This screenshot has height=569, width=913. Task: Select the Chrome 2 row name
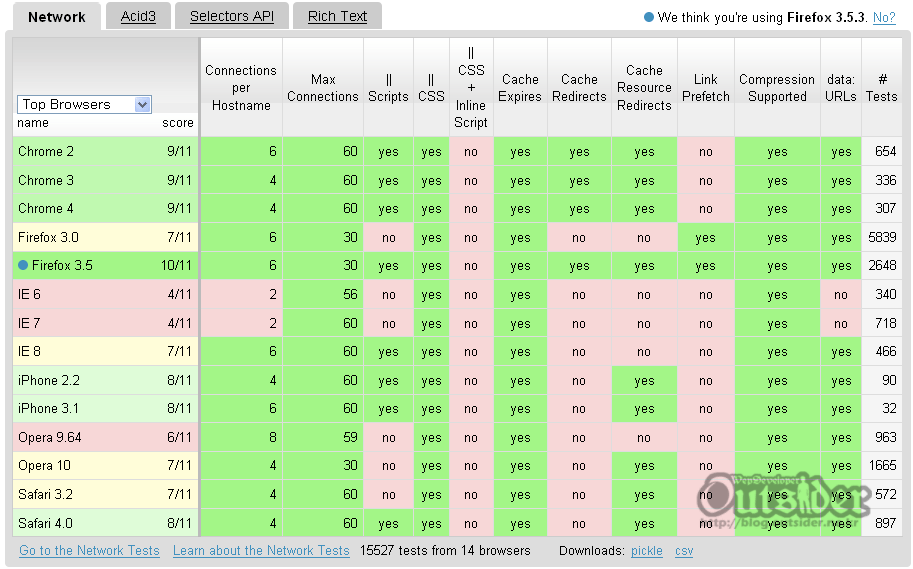46,151
